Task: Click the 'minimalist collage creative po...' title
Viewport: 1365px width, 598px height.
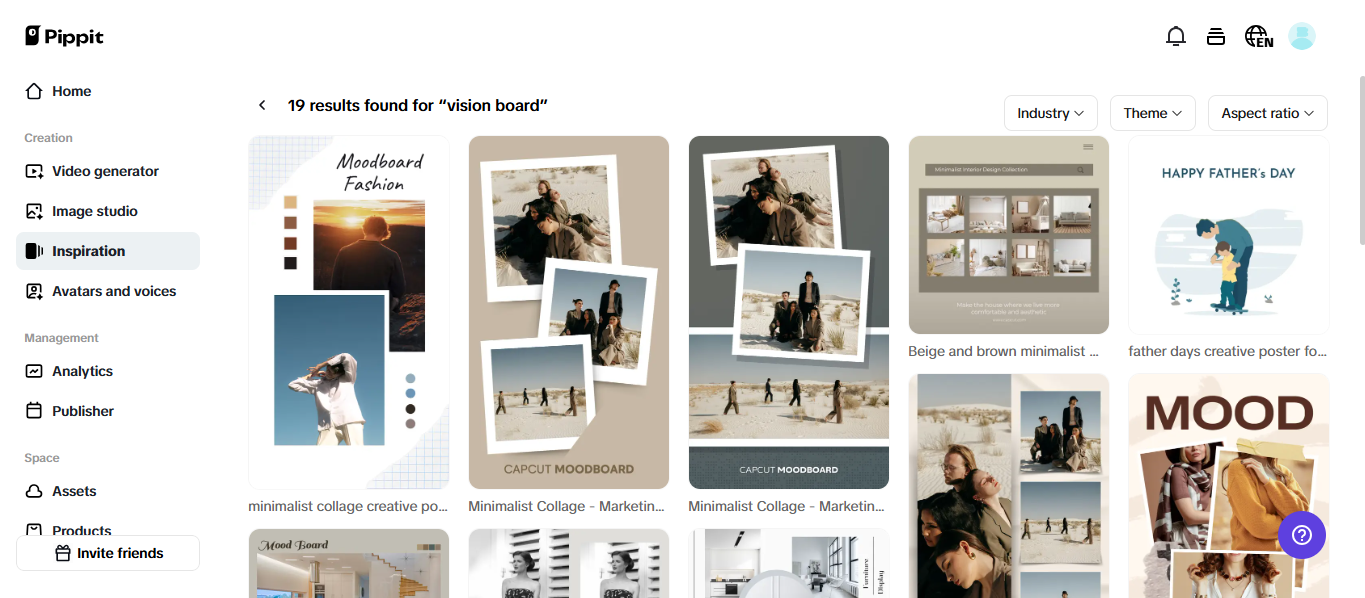Action: pyautogui.click(x=348, y=506)
